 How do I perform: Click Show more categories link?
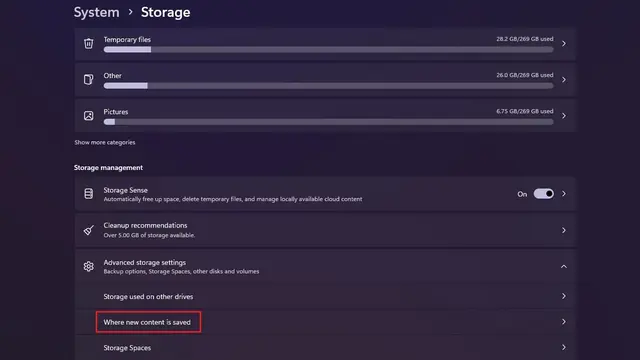click(x=104, y=142)
